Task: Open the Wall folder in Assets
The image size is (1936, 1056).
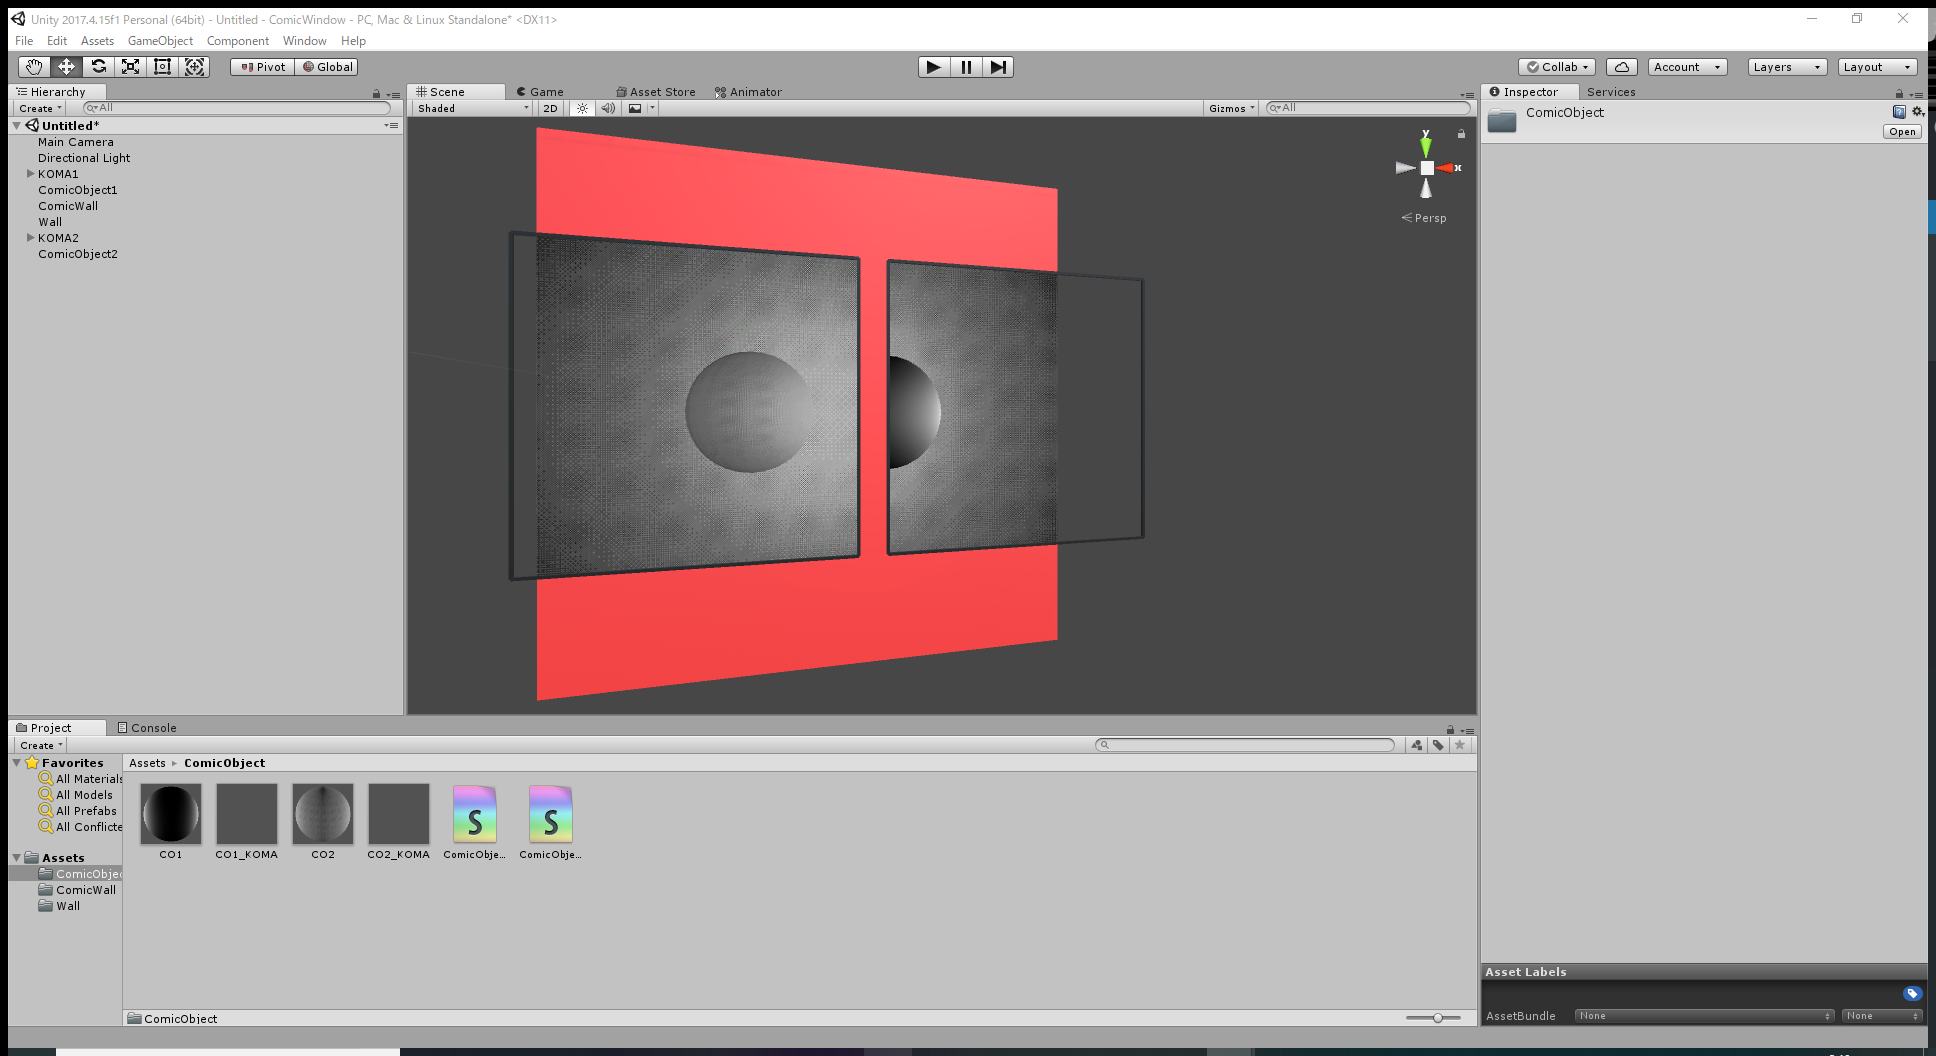Action: tap(60, 906)
